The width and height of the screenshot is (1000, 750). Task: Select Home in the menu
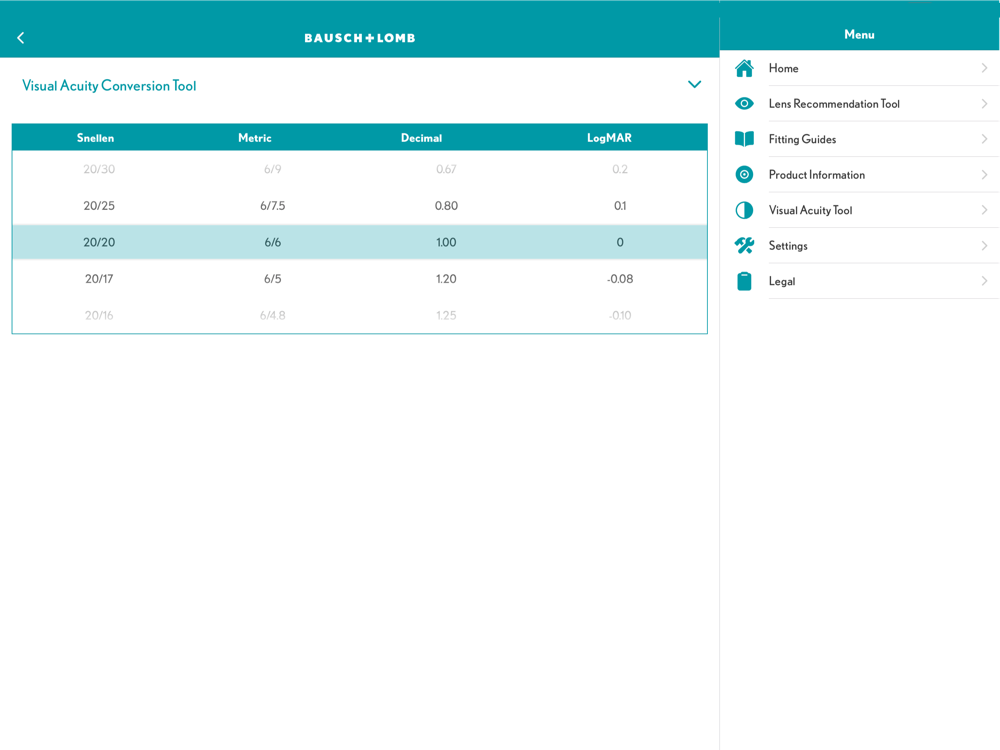[860, 68]
